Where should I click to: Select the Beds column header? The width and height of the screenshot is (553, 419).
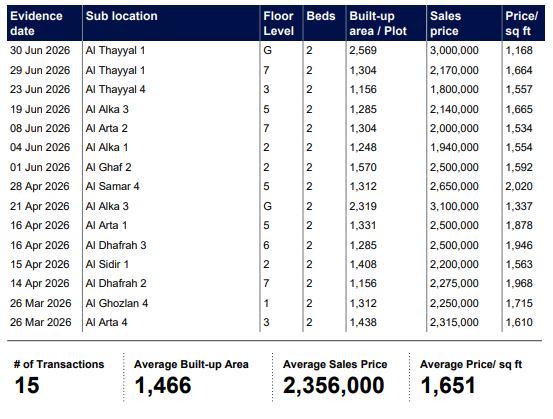(x=321, y=16)
